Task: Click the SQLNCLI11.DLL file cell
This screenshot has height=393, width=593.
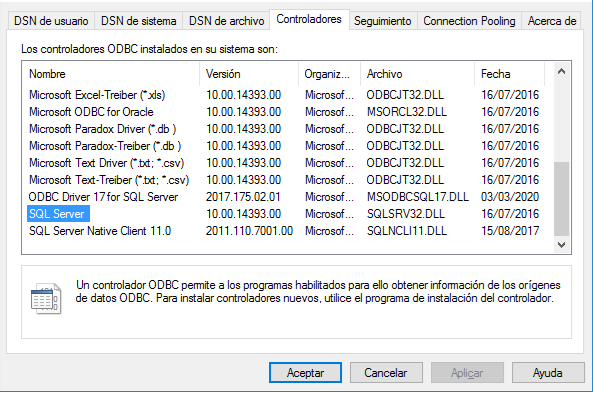Action: [x=407, y=231]
